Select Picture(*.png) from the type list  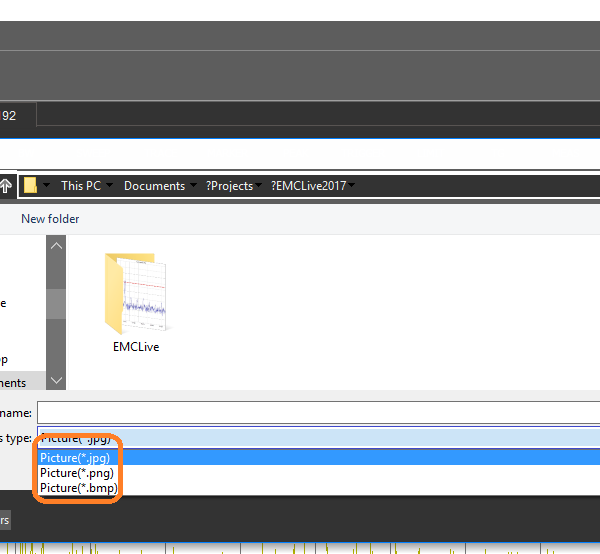pyautogui.click(x=77, y=472)
